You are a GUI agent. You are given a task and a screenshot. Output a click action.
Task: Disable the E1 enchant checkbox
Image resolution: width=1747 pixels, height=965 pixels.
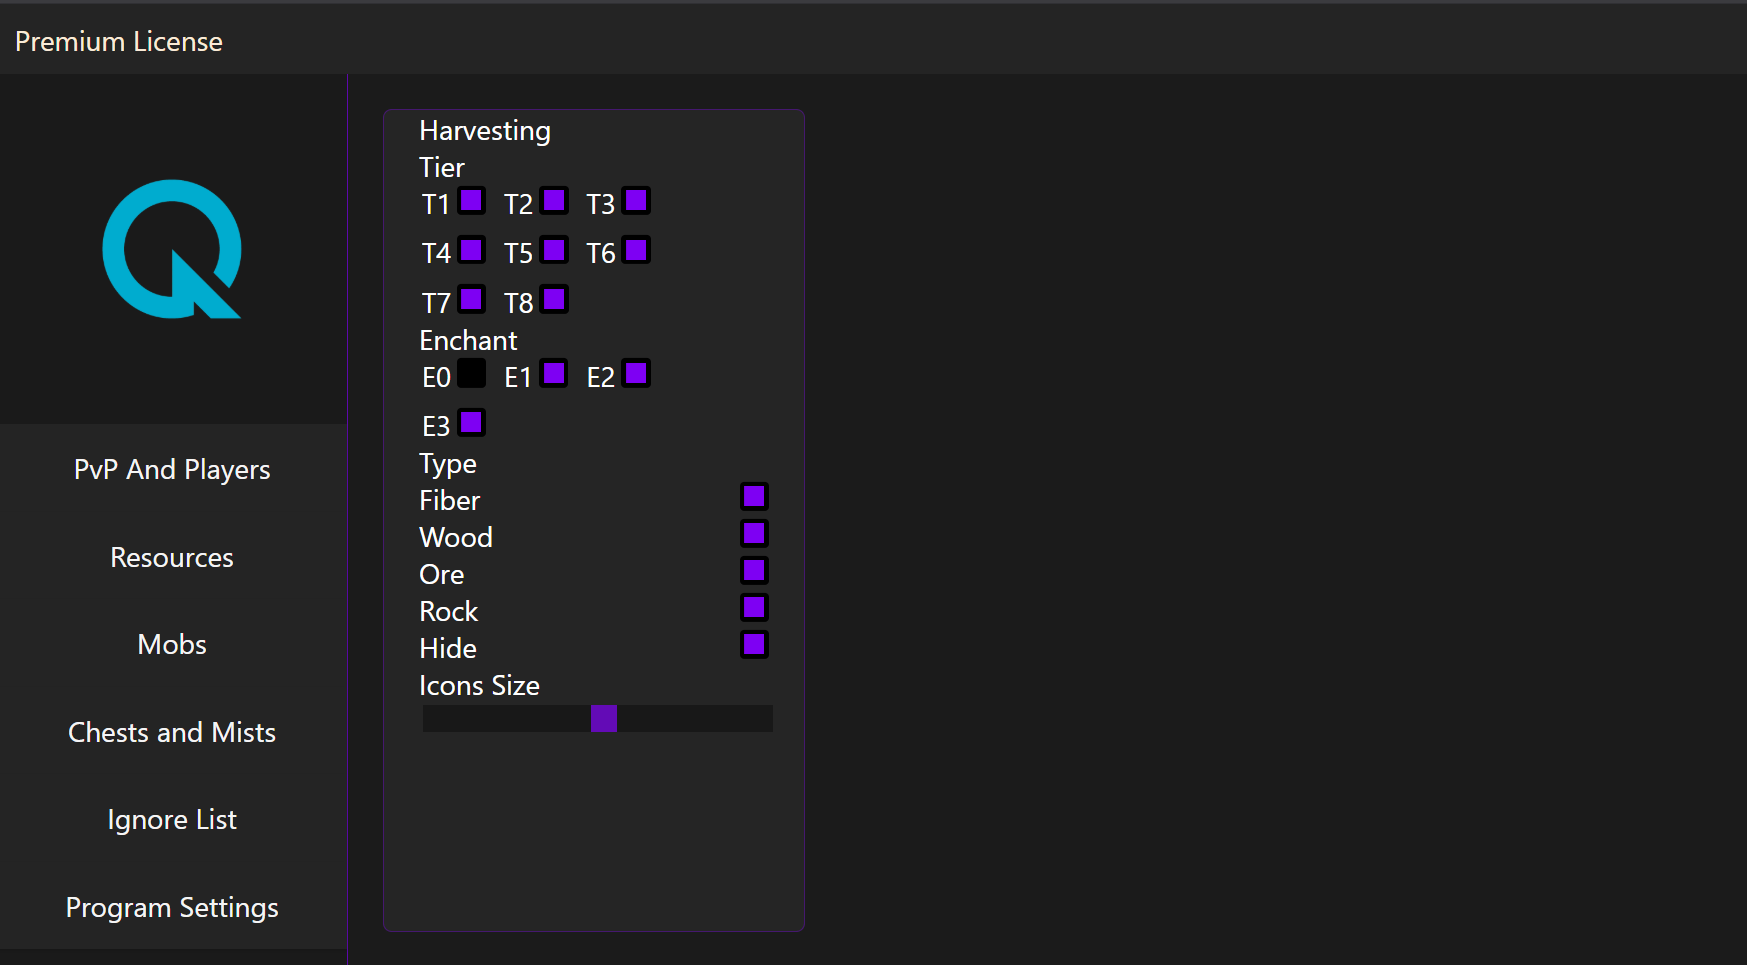pos(554,374)
